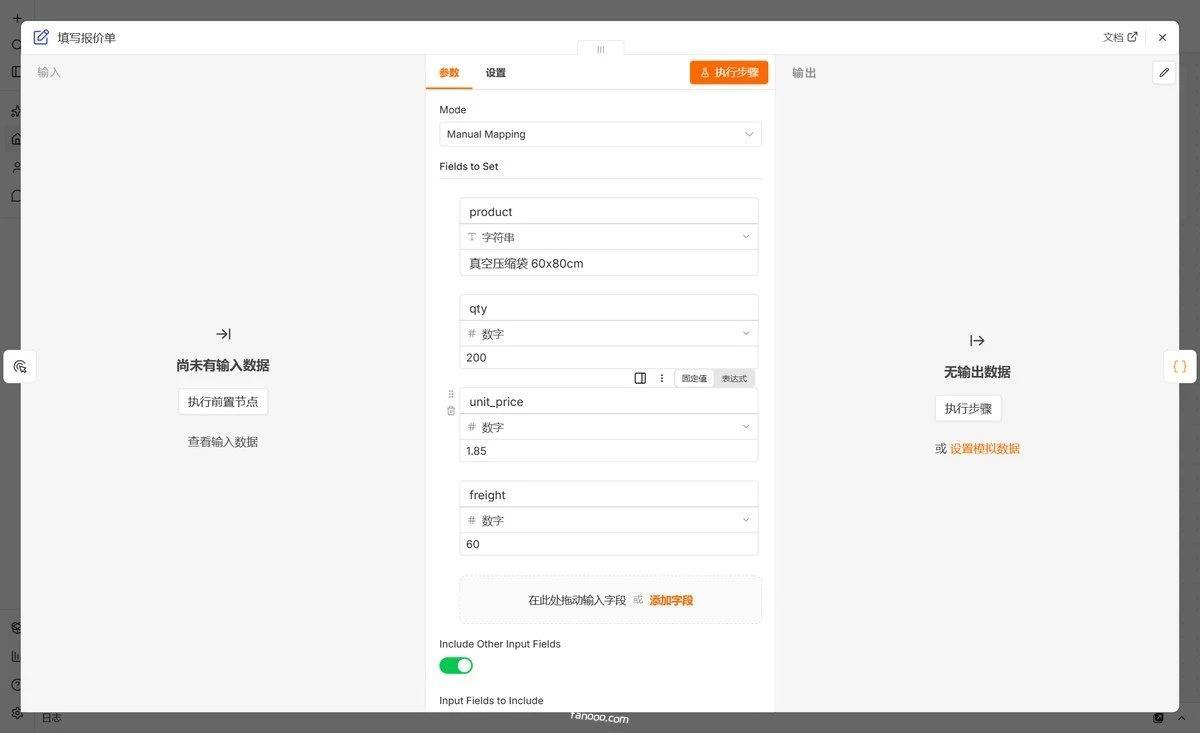Select the 固定值 fixed value mode
The height and width of the screenshot is (733, 1200).
click(x=694, y=378)
